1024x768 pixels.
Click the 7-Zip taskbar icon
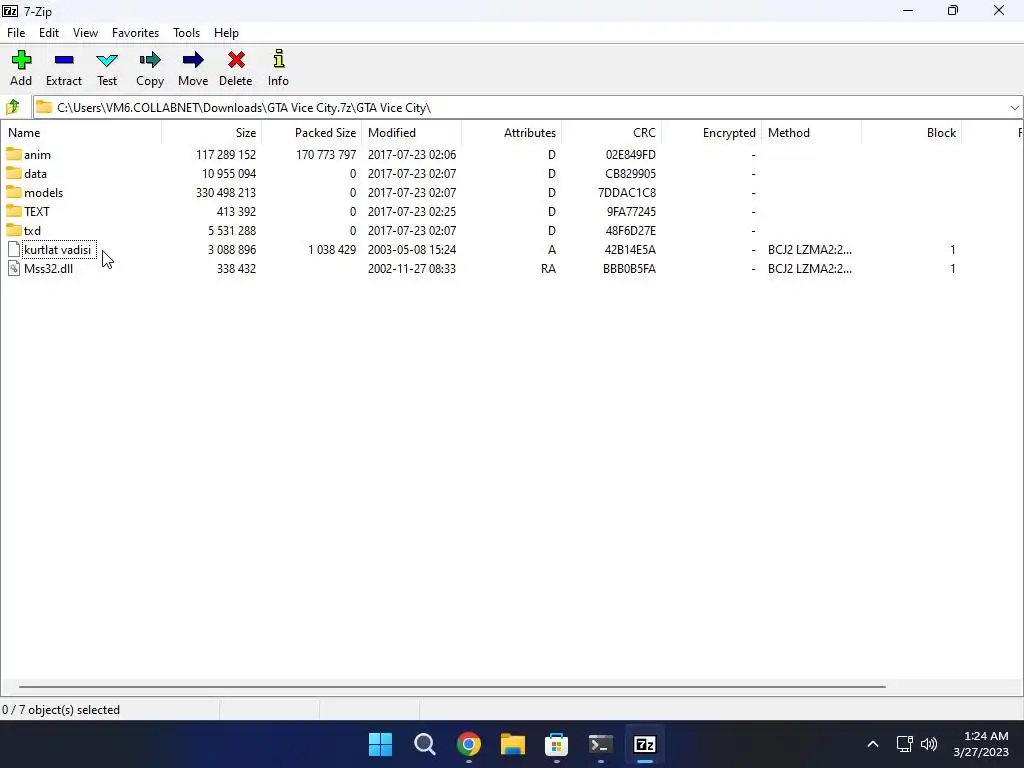pos(645,744)
